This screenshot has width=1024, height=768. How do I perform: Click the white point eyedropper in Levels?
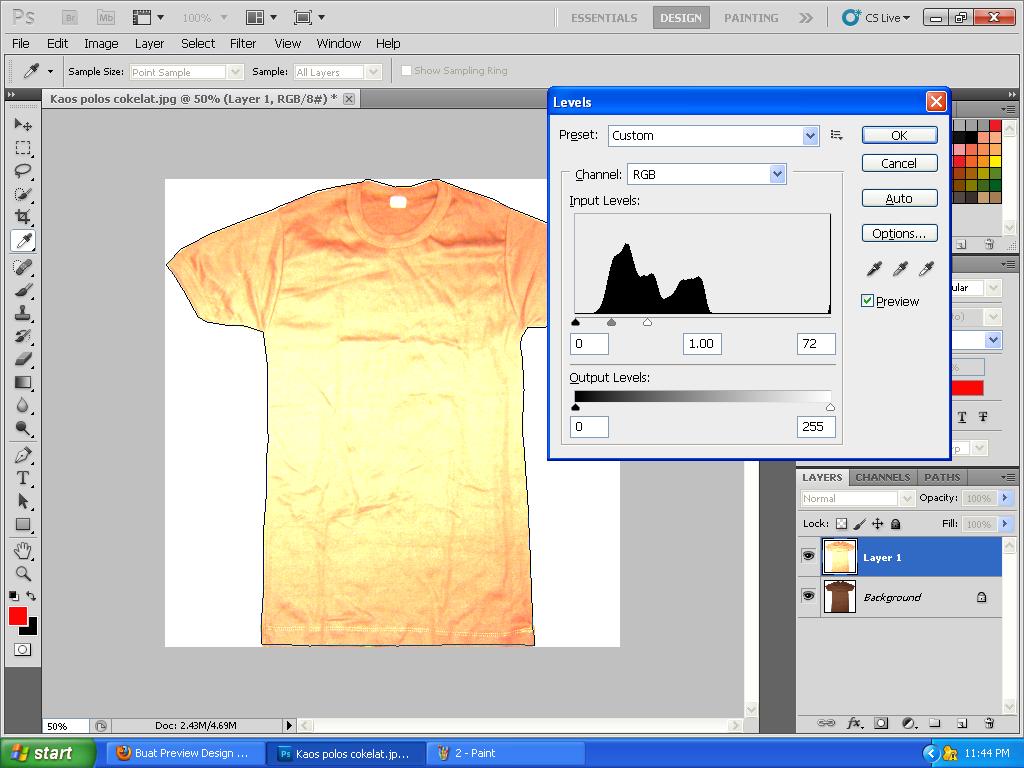pyautogui.click(x=926, y=268)
